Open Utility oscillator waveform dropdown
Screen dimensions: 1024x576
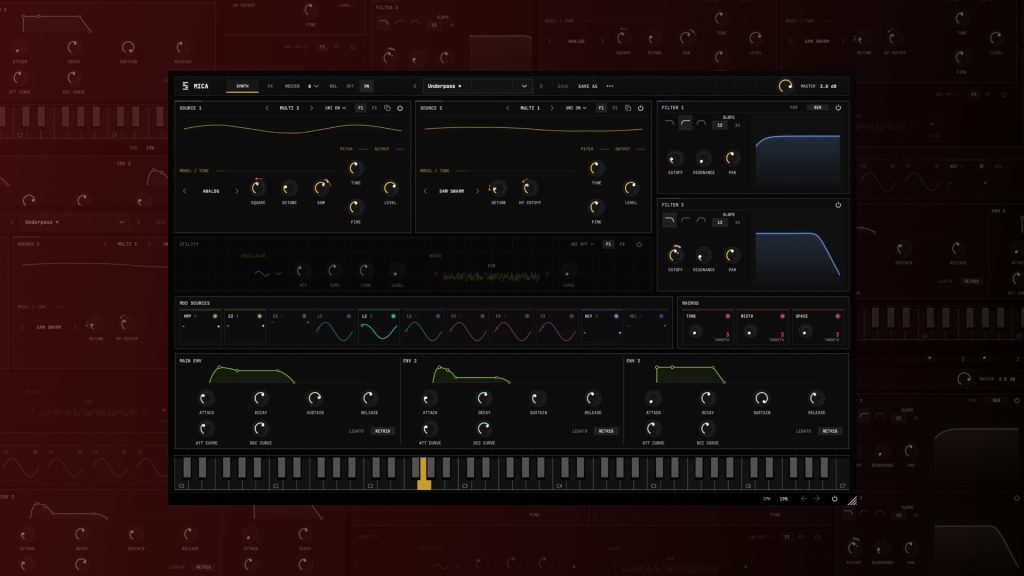[267, 274]
